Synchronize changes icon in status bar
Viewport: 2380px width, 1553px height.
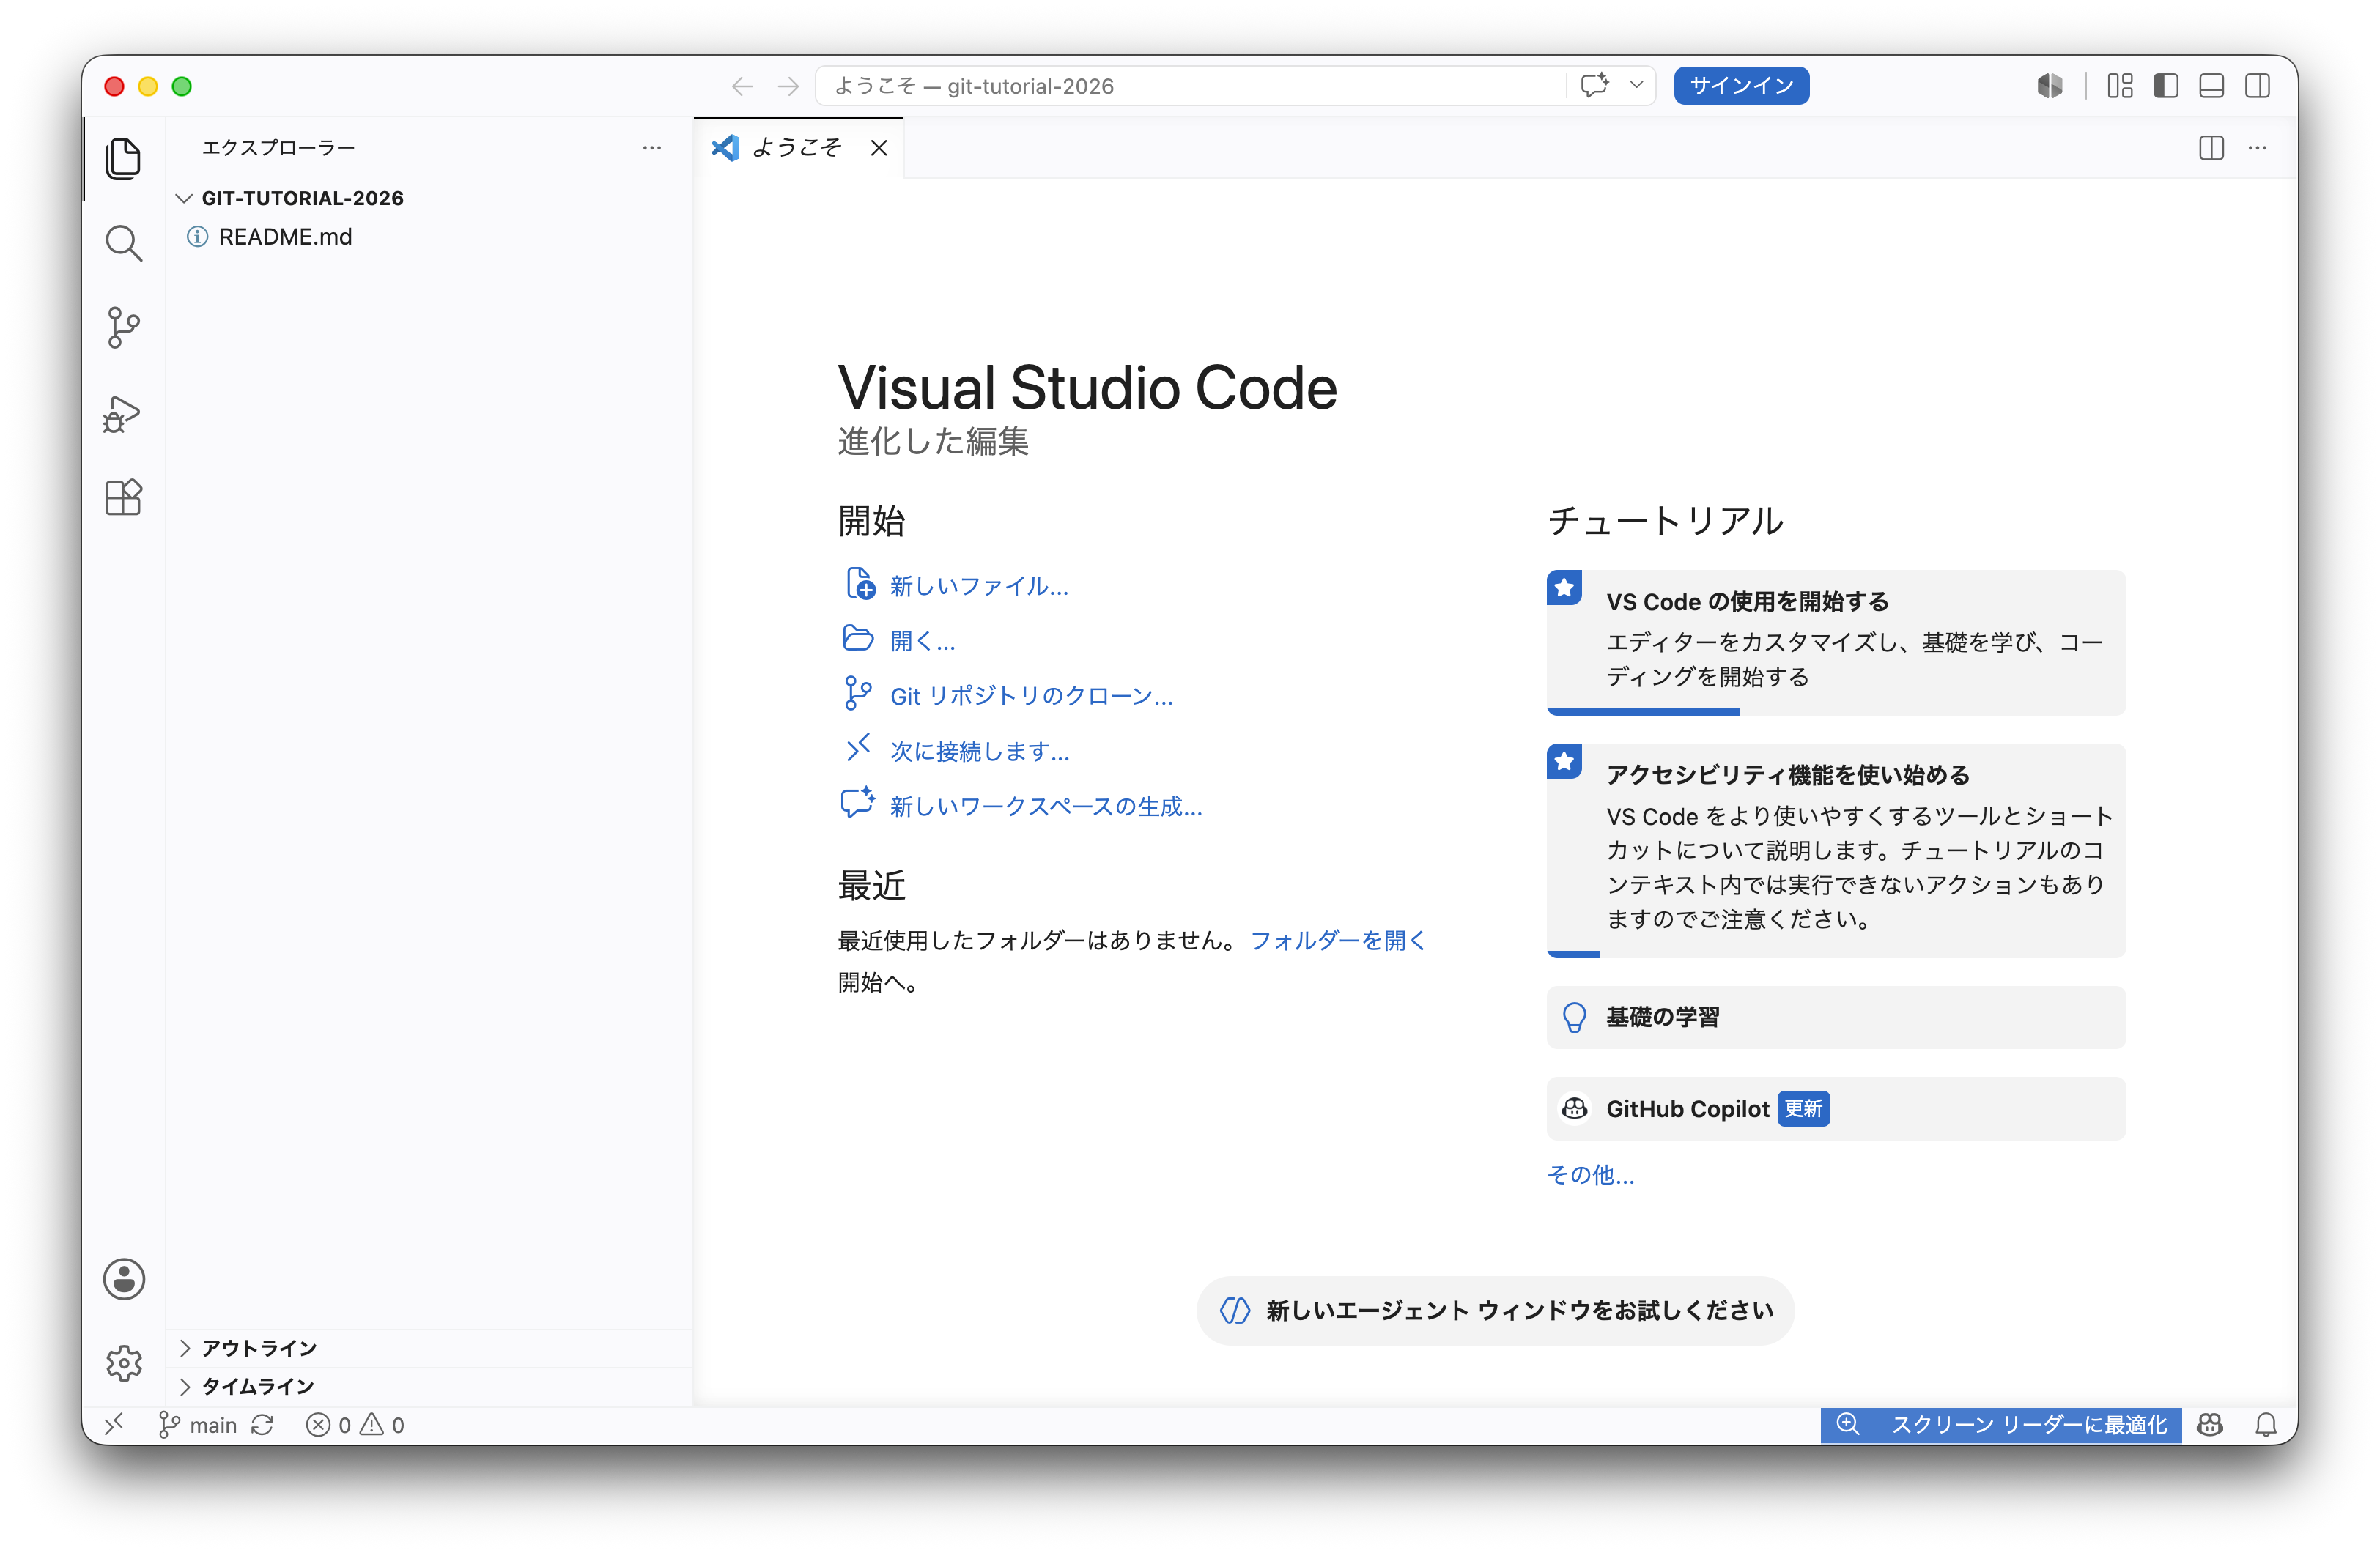pyautogui.click(x=262, y=1425)
